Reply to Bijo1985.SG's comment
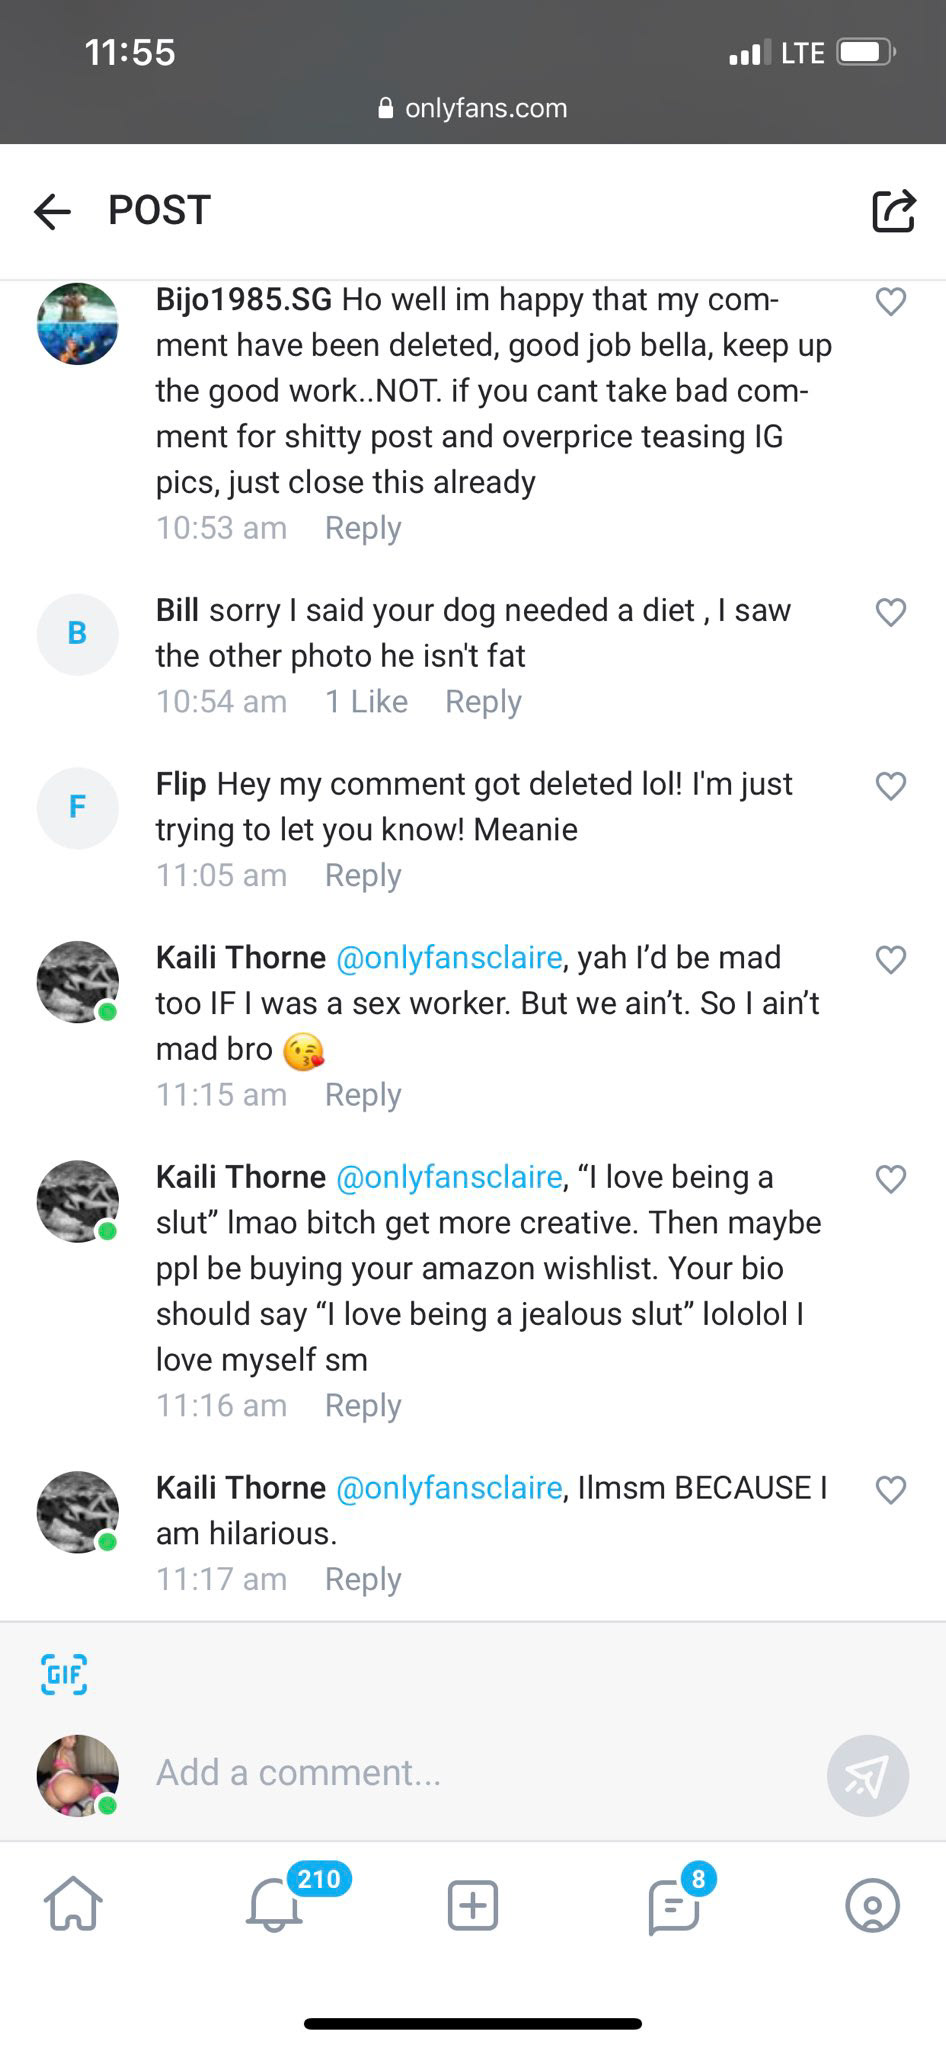946x2048 pixels. [362, 528]
